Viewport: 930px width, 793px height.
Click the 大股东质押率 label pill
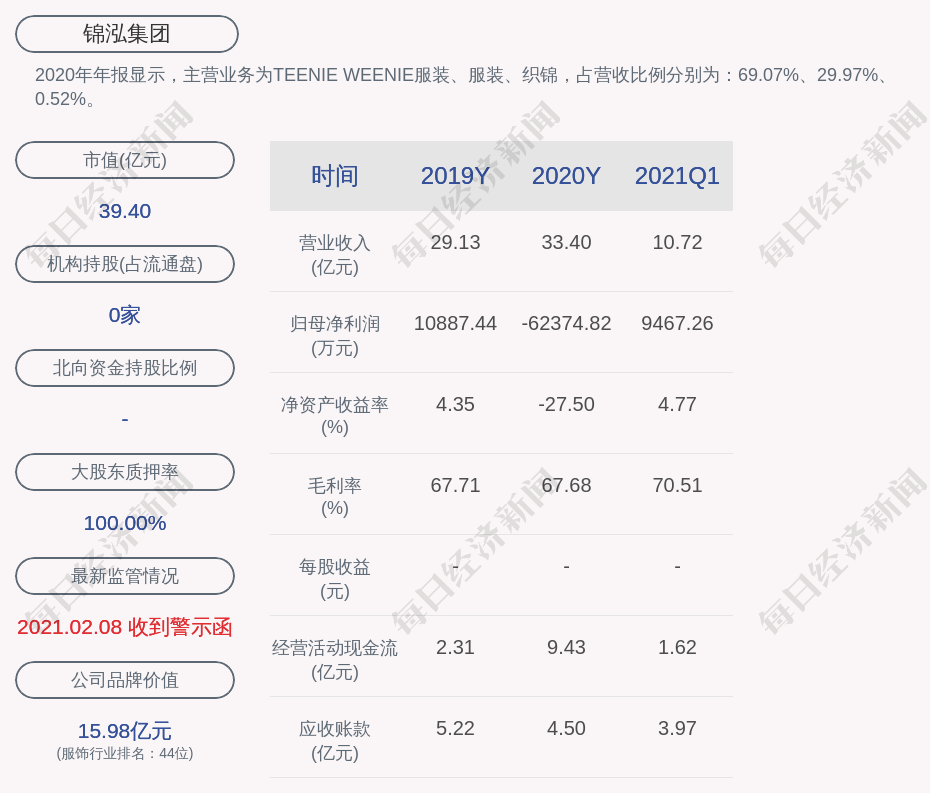[x=125, y=472]
